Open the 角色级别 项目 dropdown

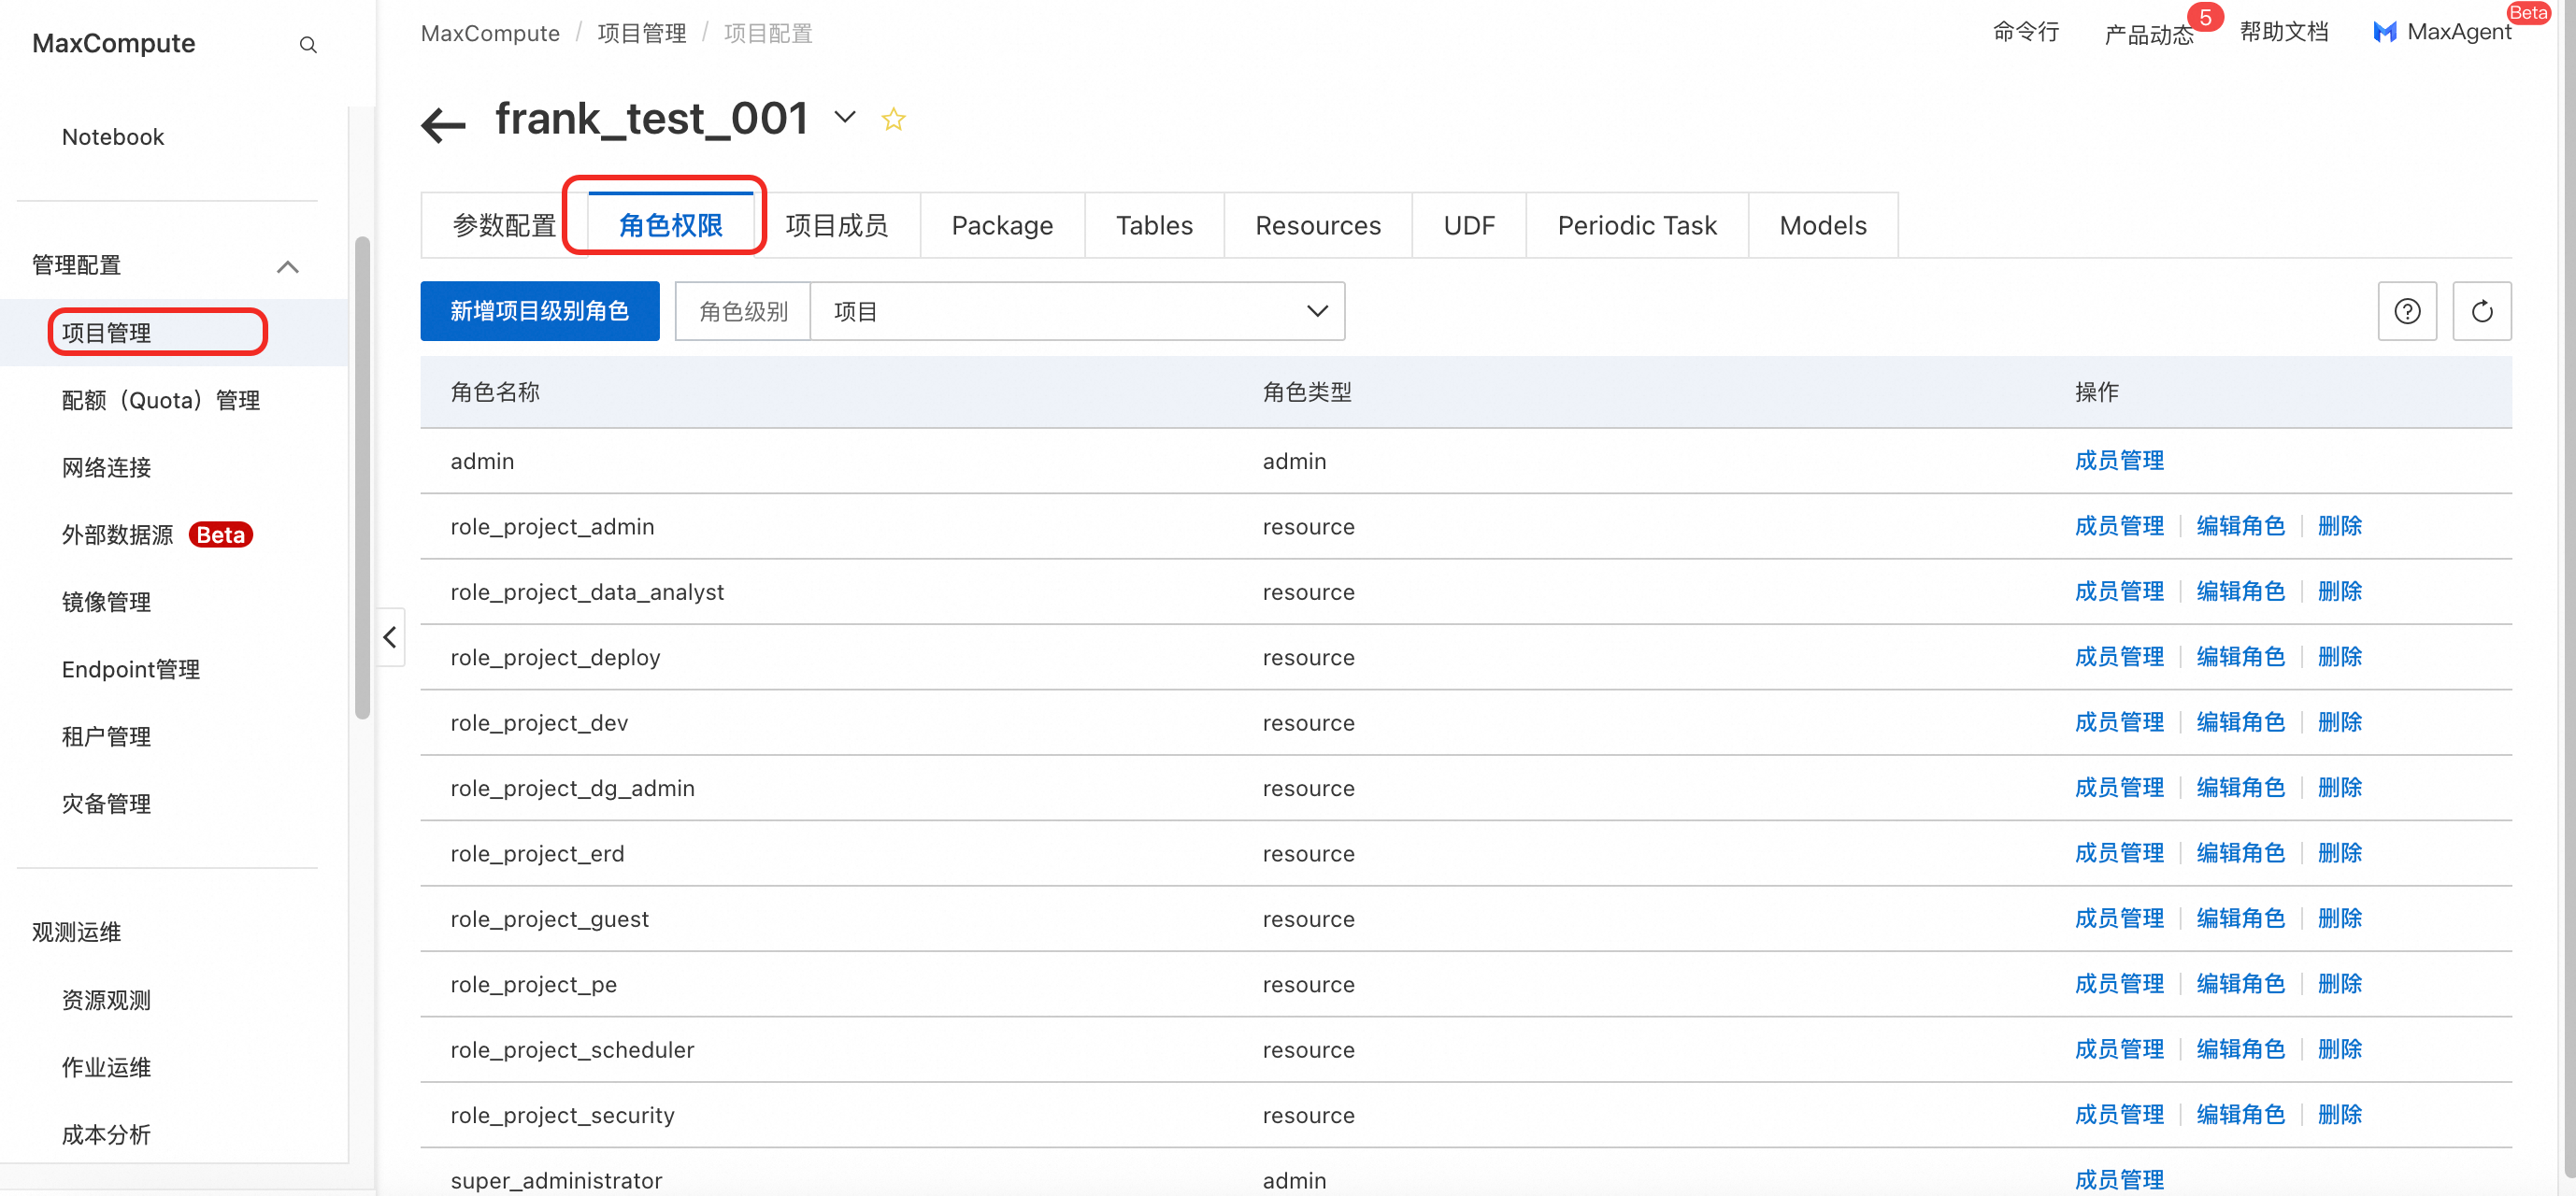(x=1076, y=312)
